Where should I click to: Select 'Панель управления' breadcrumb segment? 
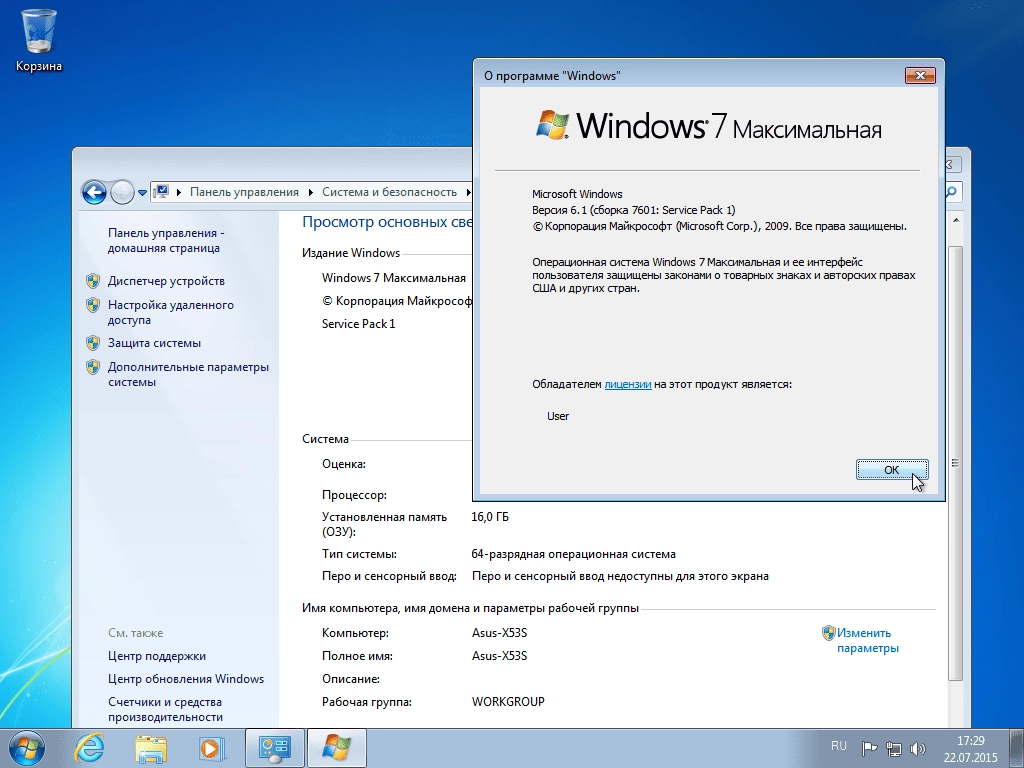click(244, 192)
